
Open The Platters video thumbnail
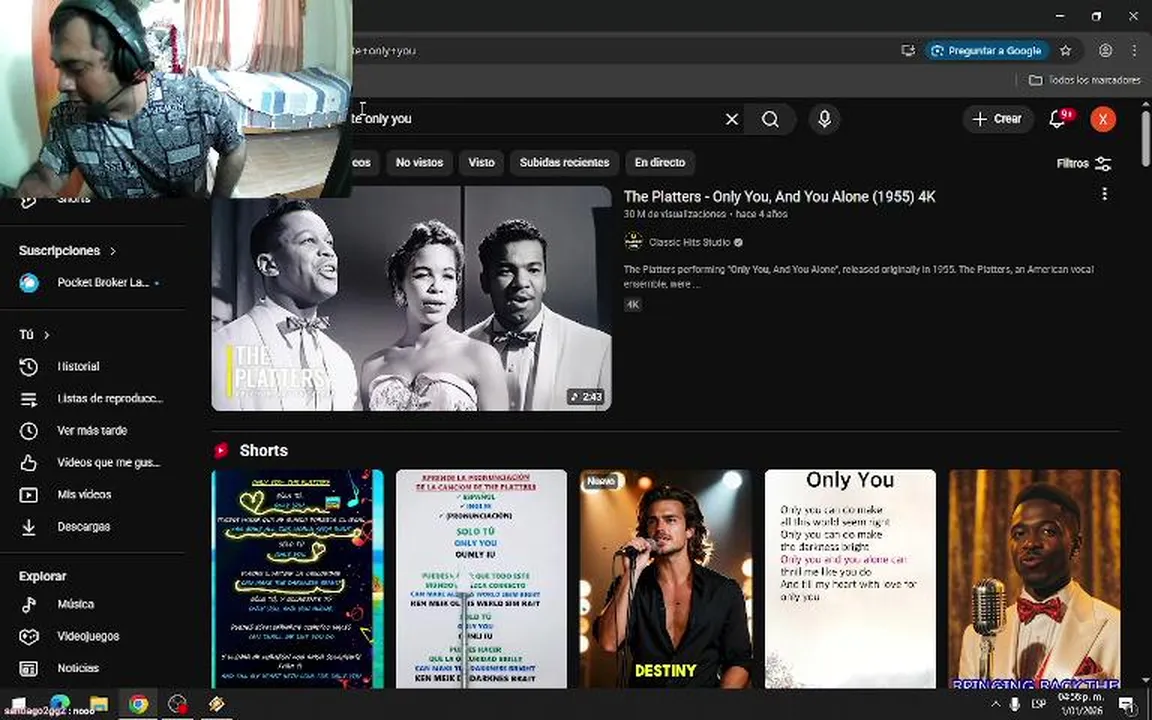(x=411, y=298)
